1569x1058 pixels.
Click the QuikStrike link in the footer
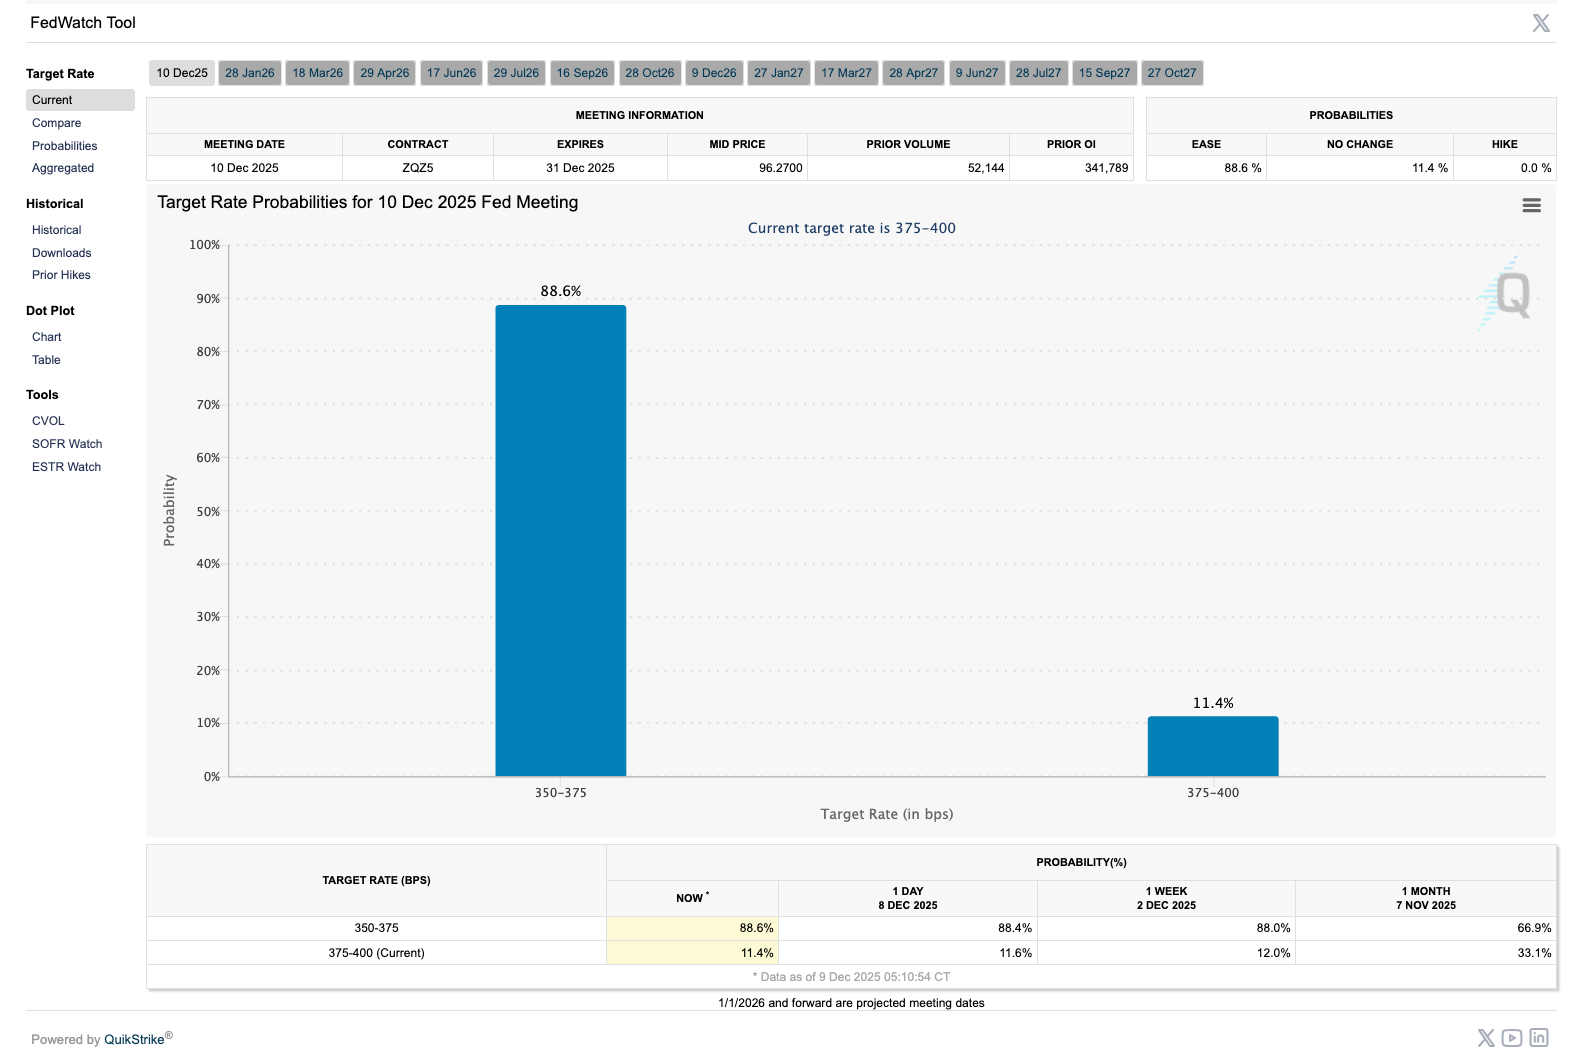(134, 1039)
